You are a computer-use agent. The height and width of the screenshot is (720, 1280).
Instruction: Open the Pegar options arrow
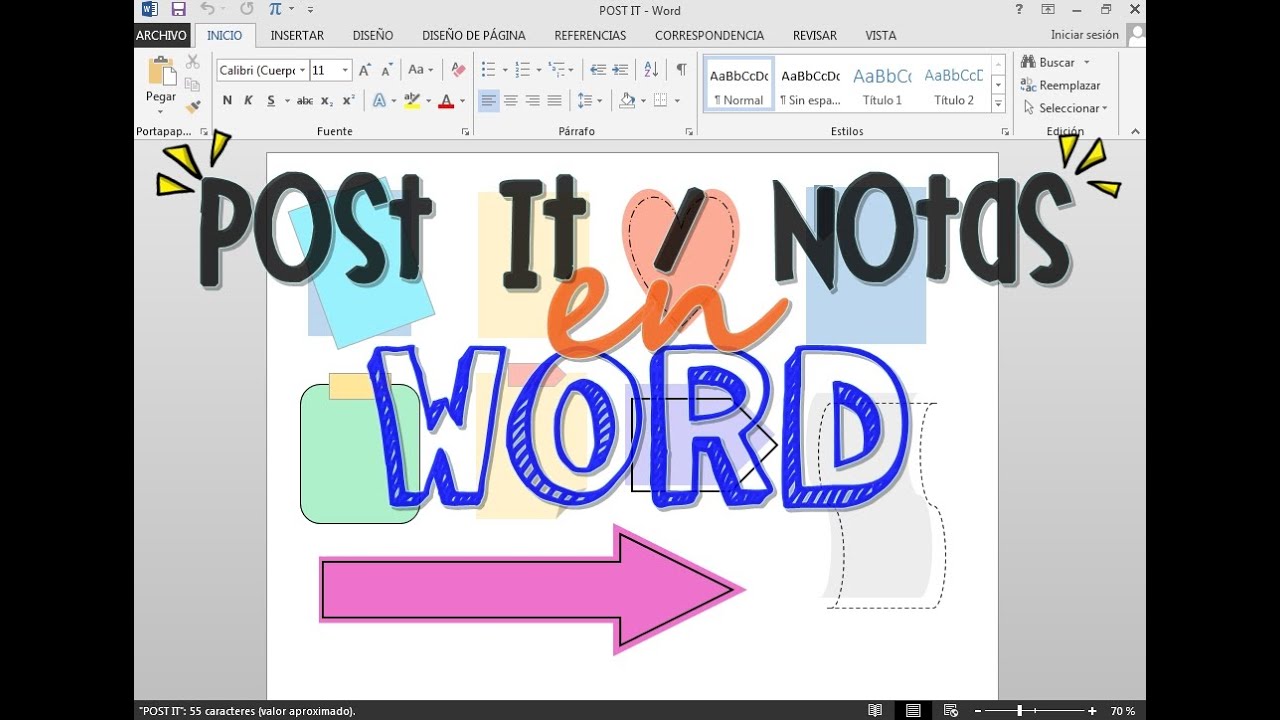[x=161, y=110]
